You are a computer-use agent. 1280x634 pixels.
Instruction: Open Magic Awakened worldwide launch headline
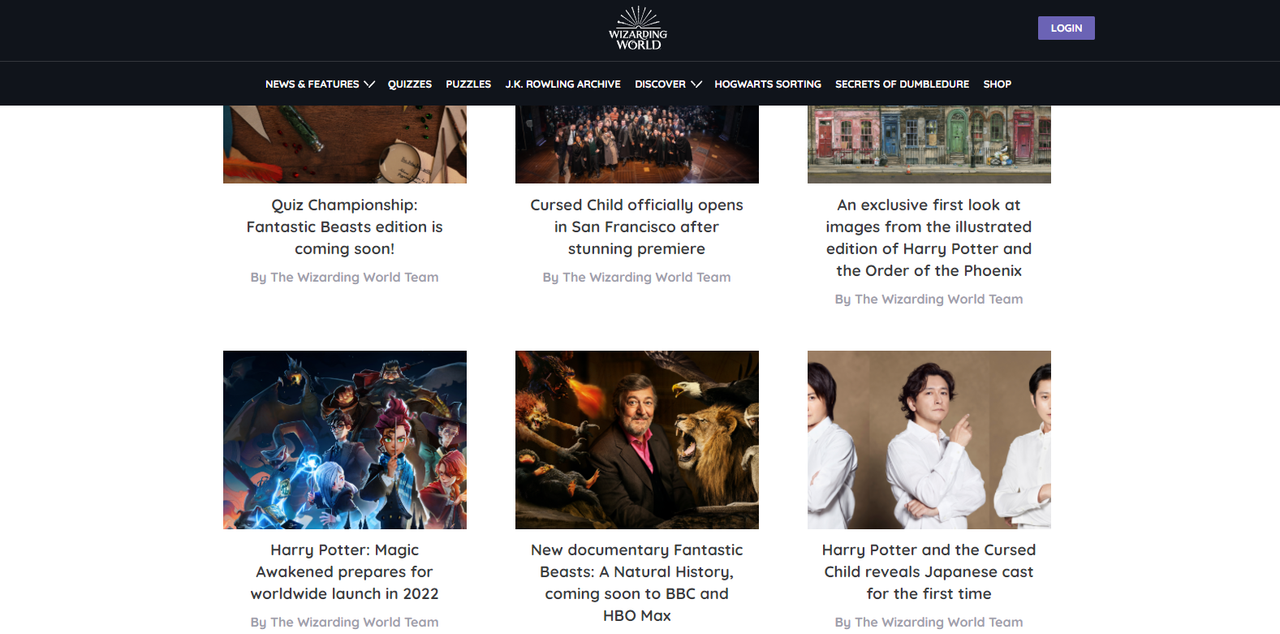pos(345,572)
